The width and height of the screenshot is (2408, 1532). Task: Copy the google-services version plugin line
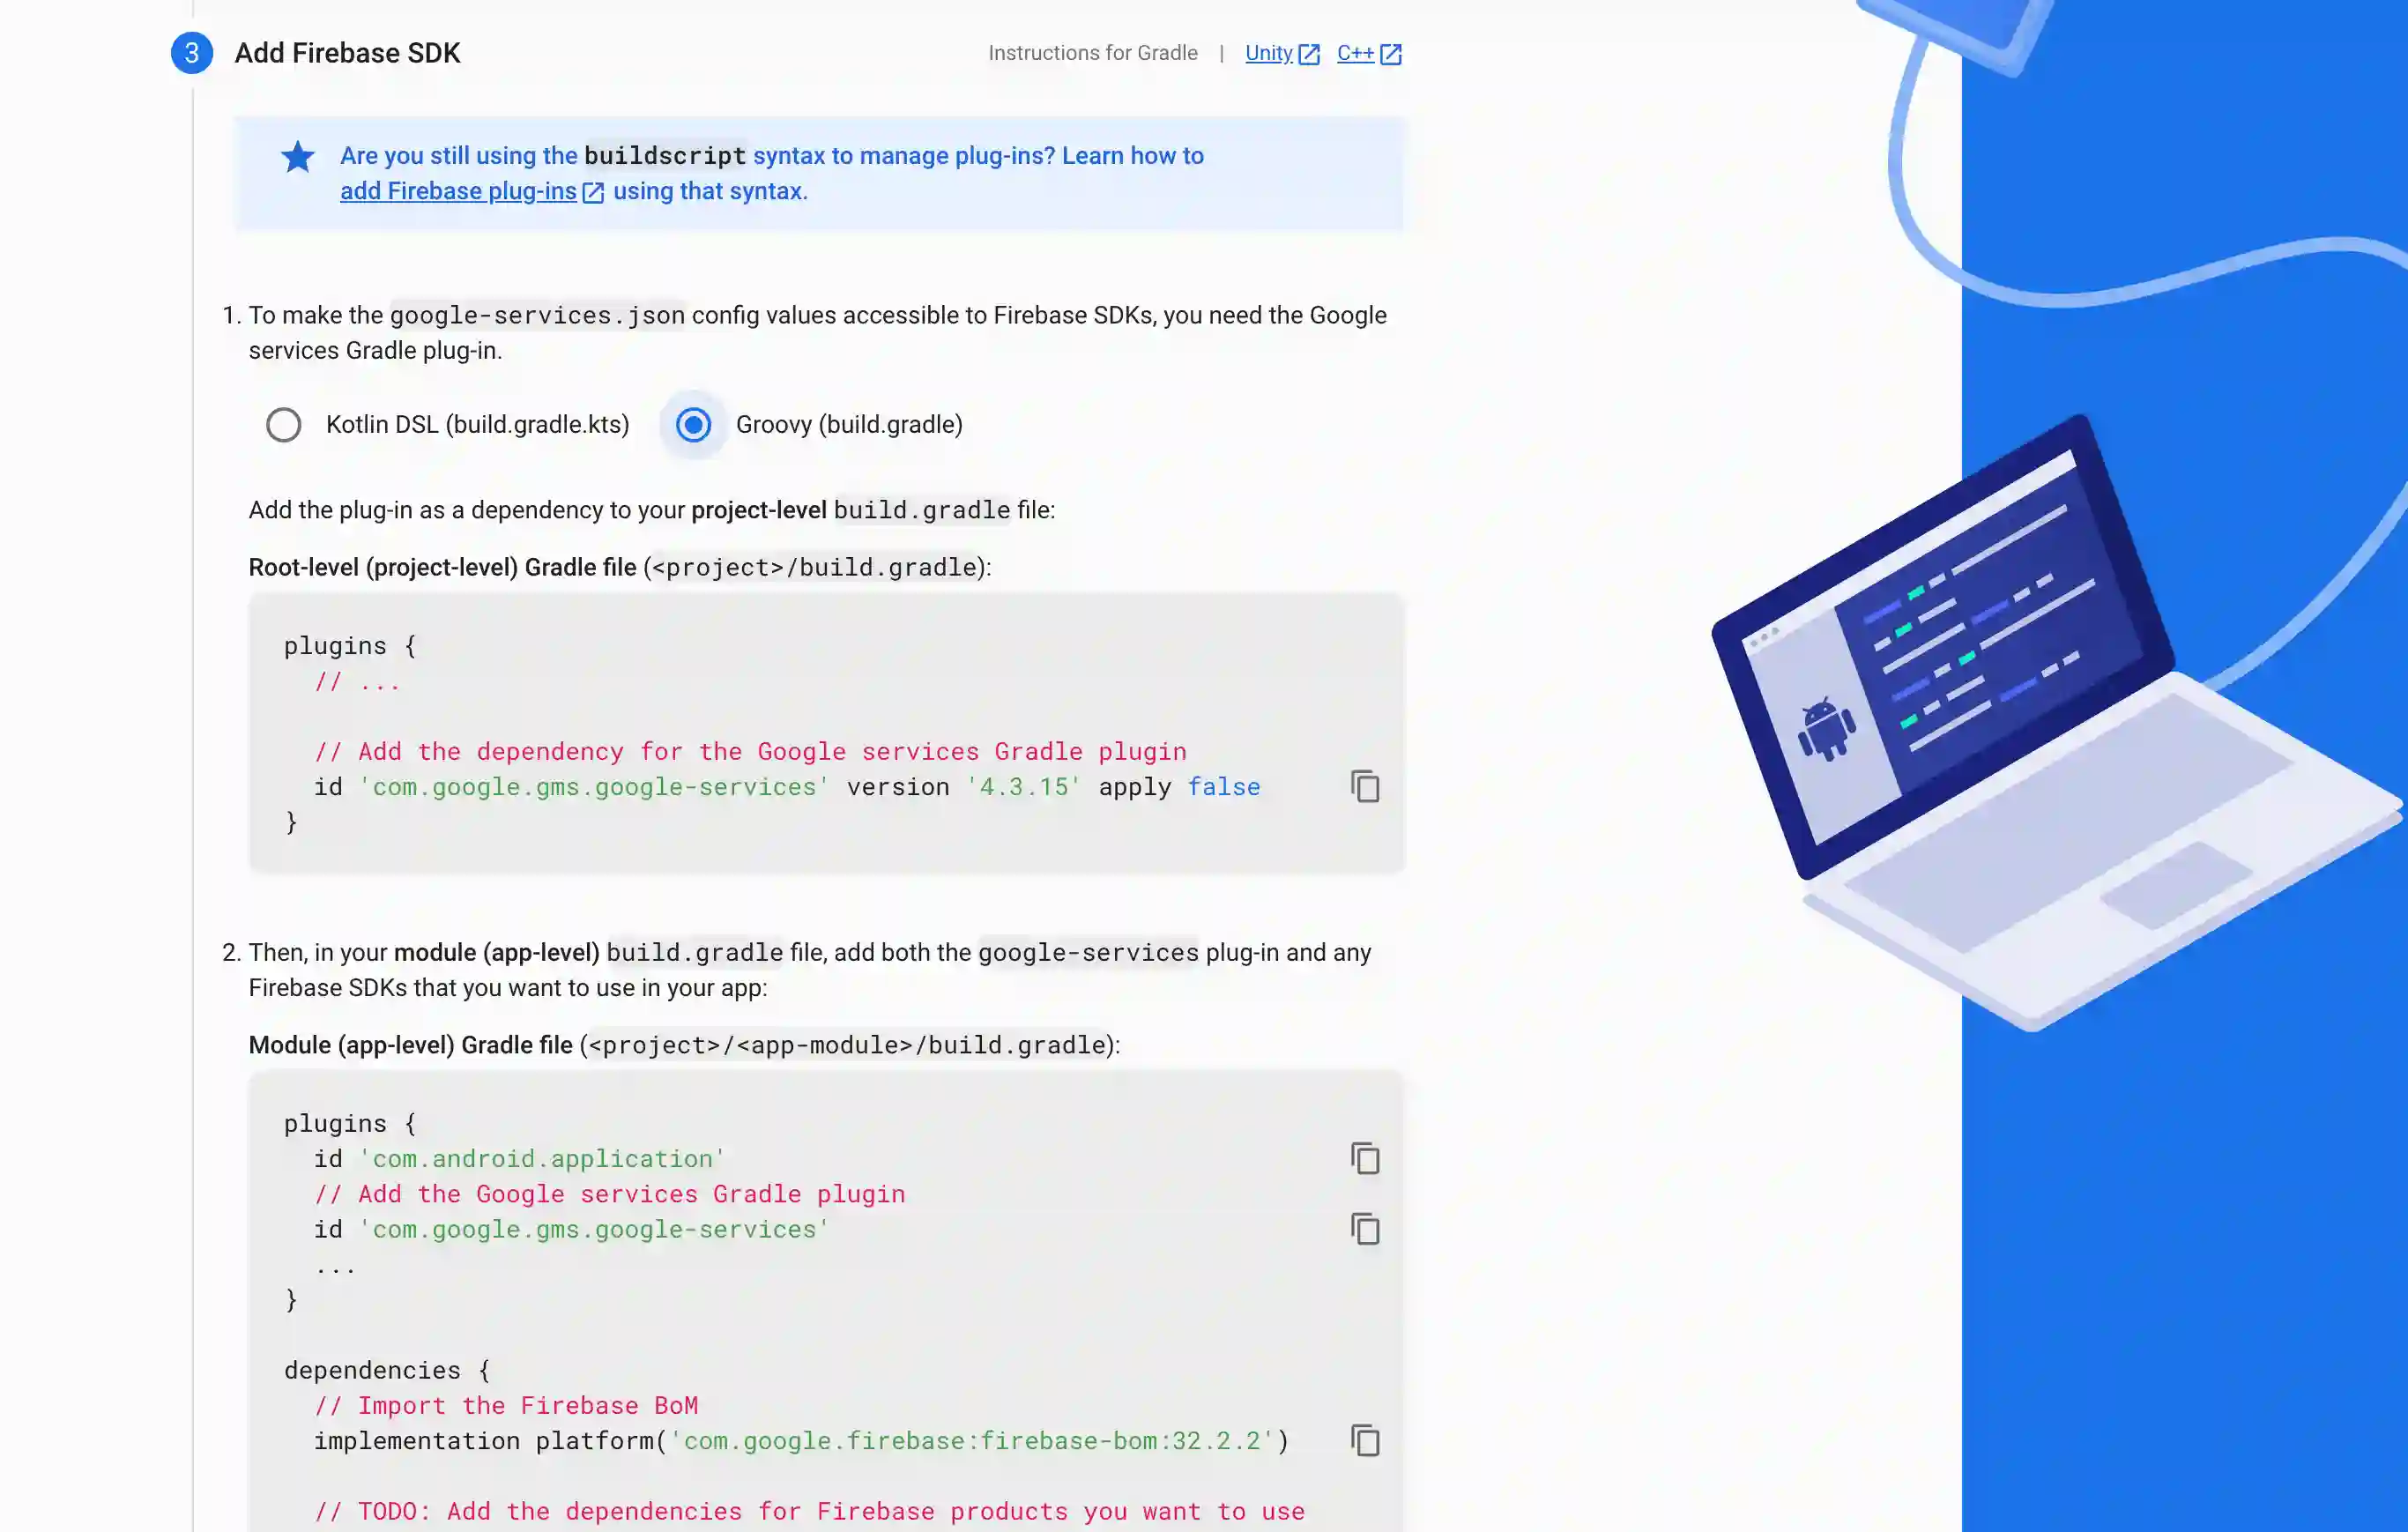(1365, 787)
